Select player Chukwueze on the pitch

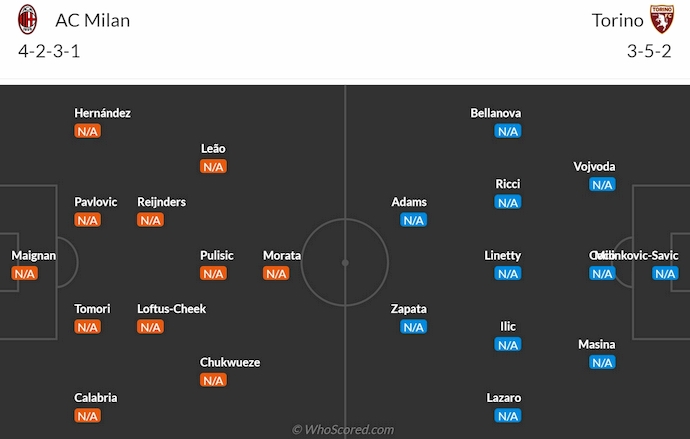click(x=231, y=362)
